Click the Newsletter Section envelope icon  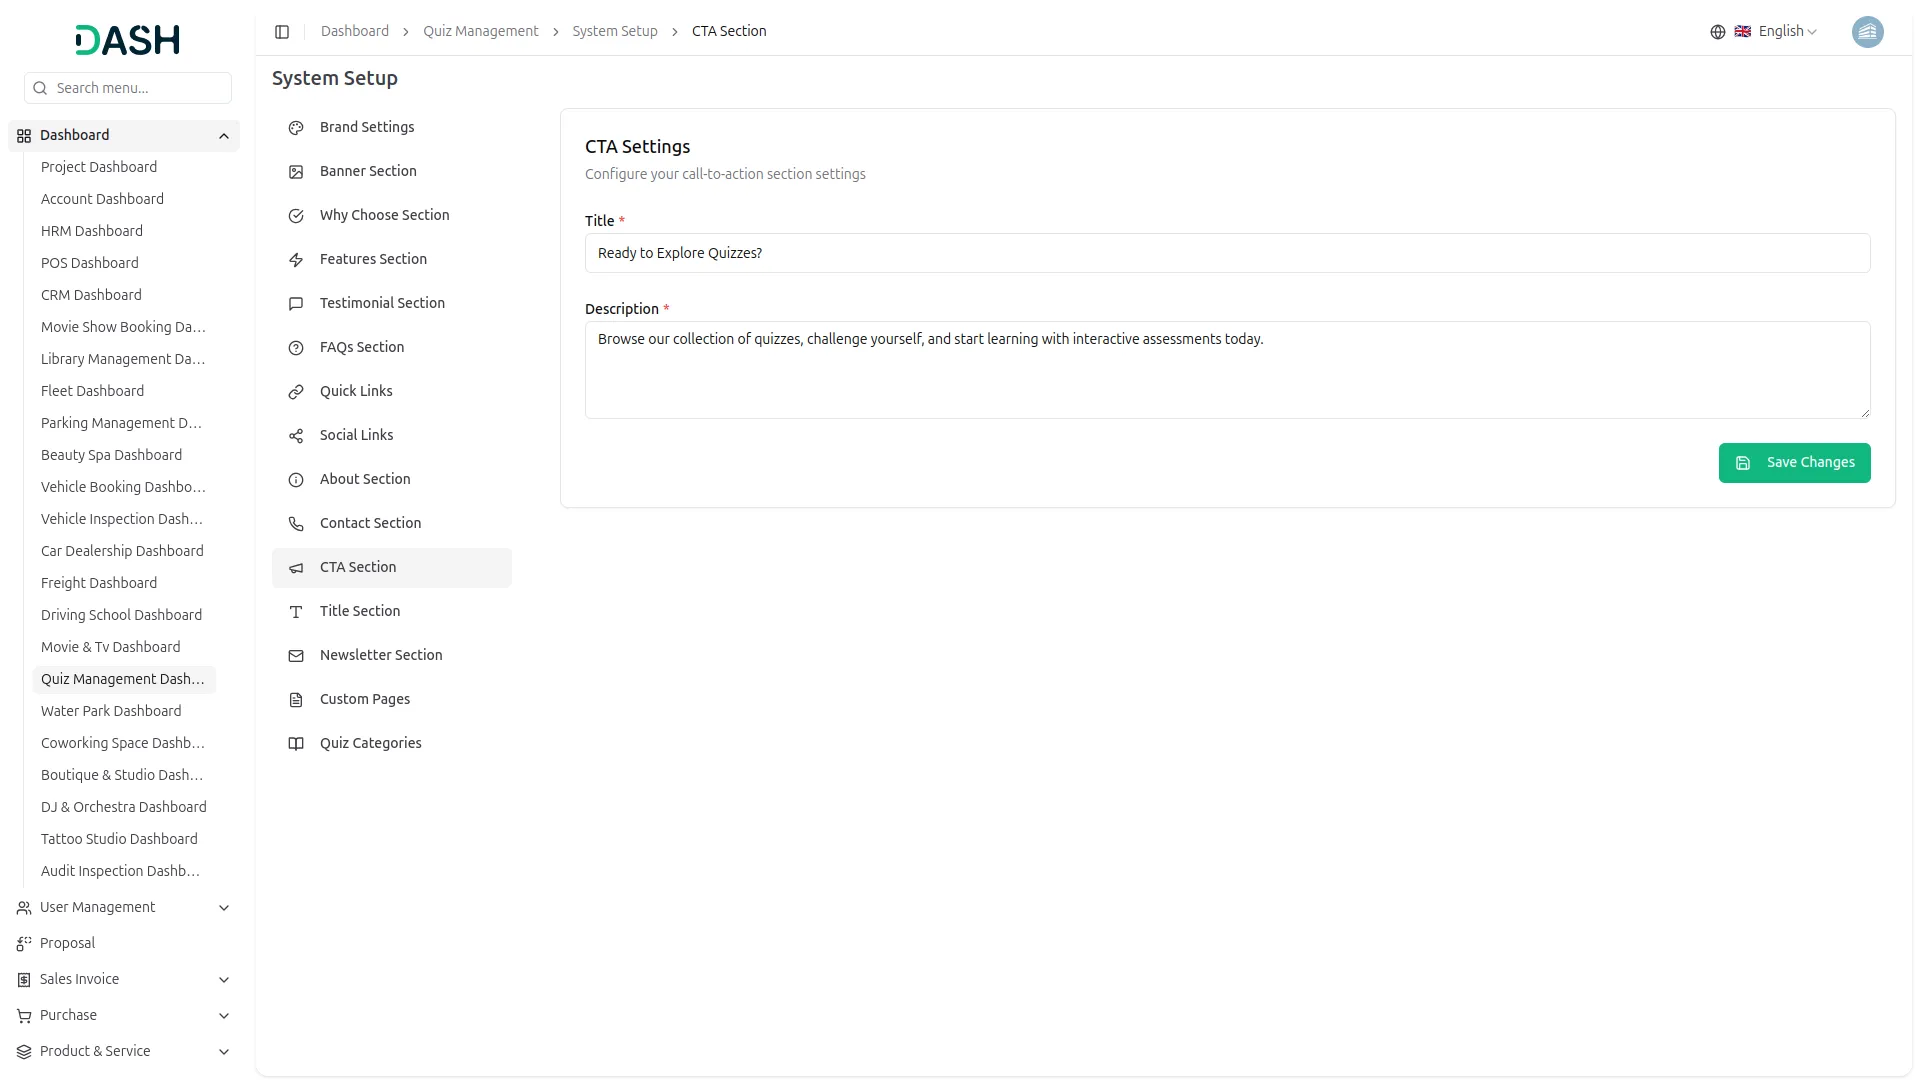pos(296,656)
